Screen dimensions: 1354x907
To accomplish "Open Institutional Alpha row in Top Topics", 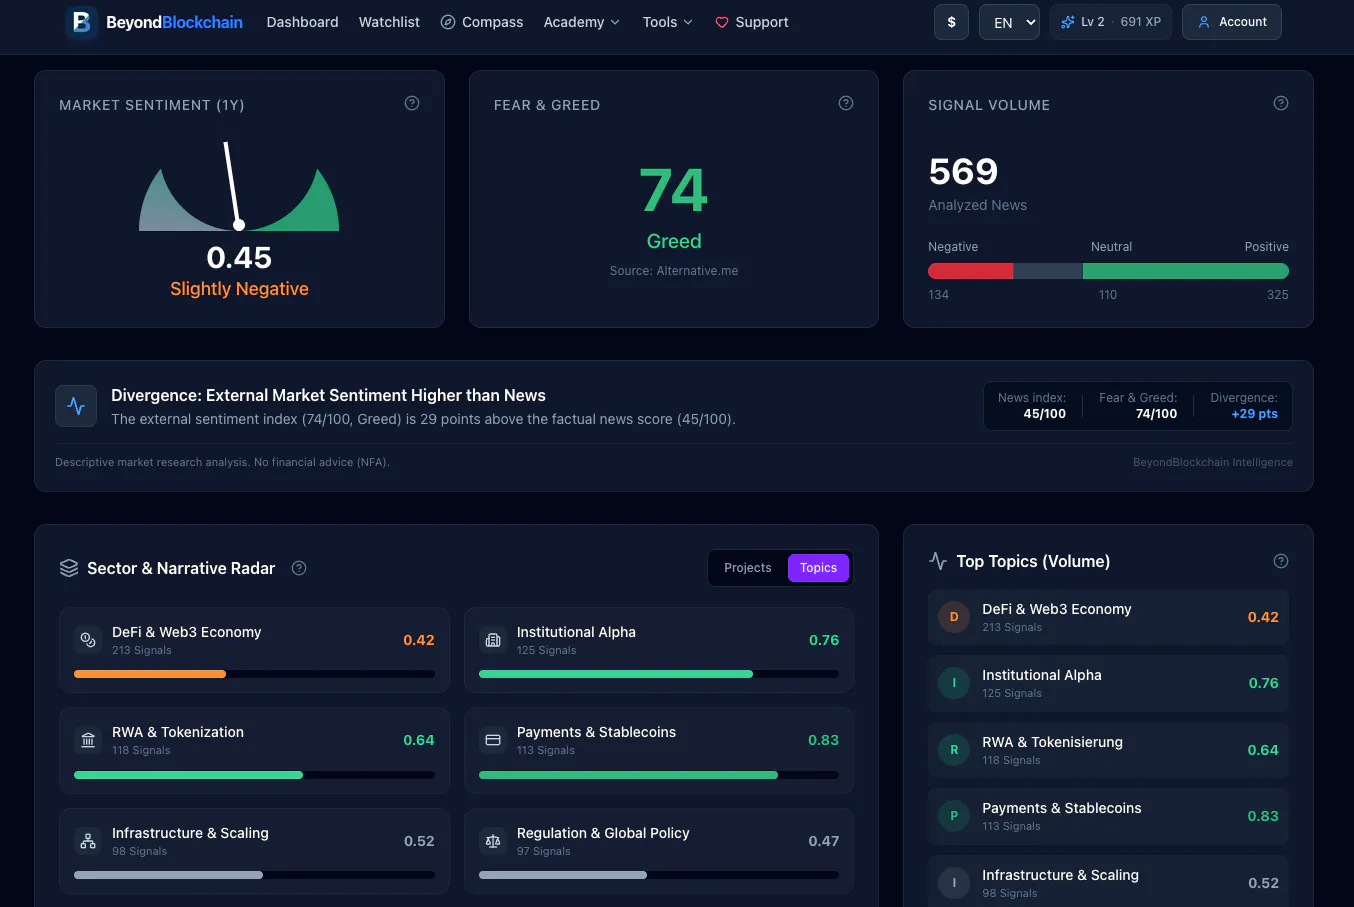I will [1108, 683].
